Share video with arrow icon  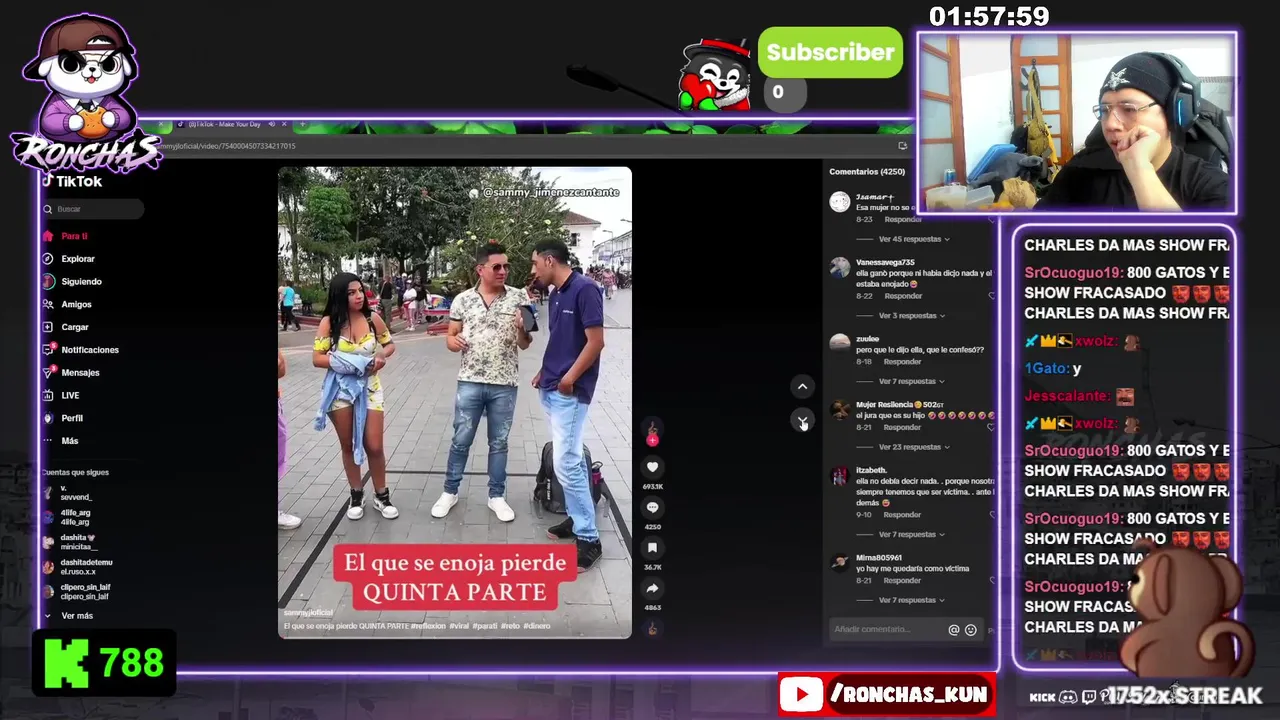click(x=652, y=589)
